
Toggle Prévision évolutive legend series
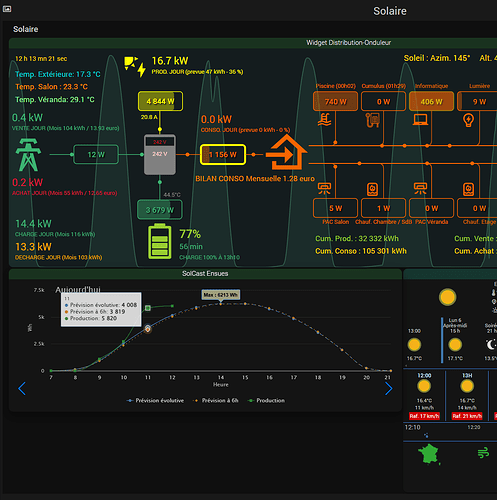point(155,400)
